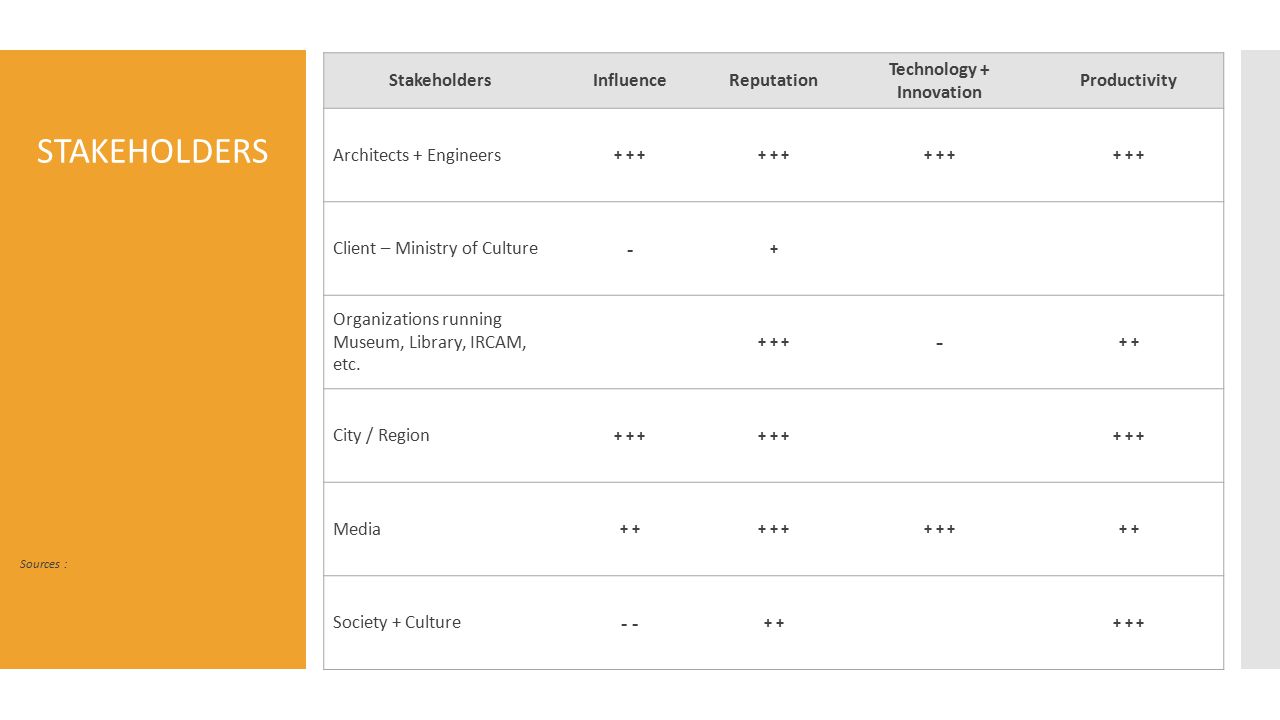Click the empty Technology cell for Society + Culture
This screenshot has height=720, width=1280.
tap(939, 623)
